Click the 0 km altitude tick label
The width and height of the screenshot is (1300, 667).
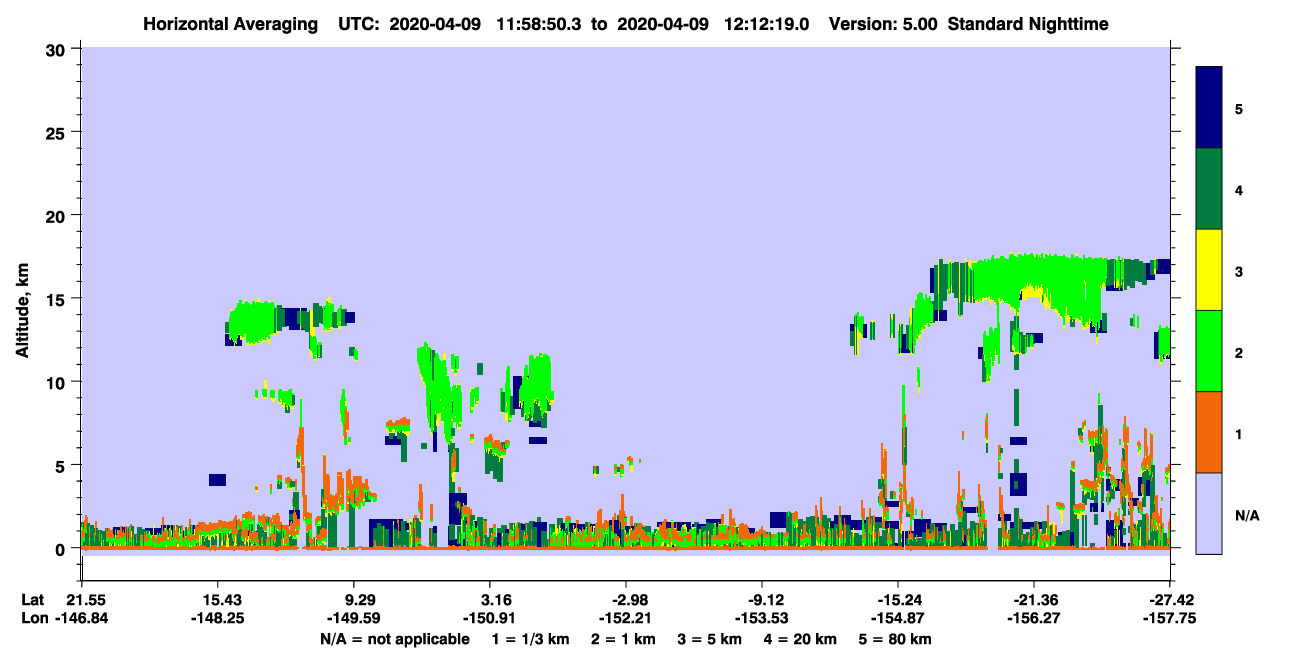point(62,549)
